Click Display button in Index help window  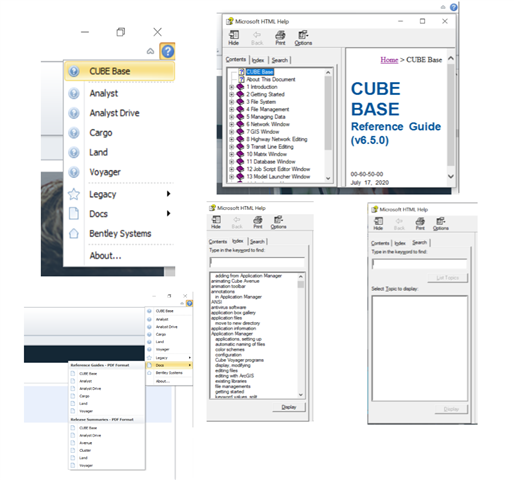(x=289, y=407)
